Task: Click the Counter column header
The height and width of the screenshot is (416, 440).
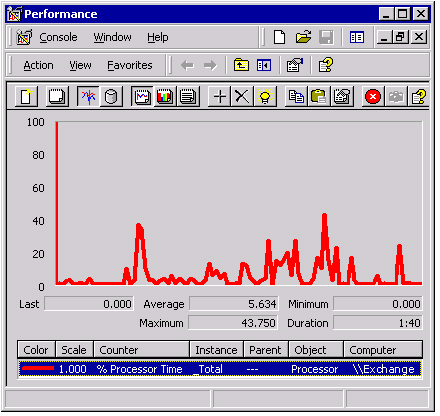Action: click(142, 350)
